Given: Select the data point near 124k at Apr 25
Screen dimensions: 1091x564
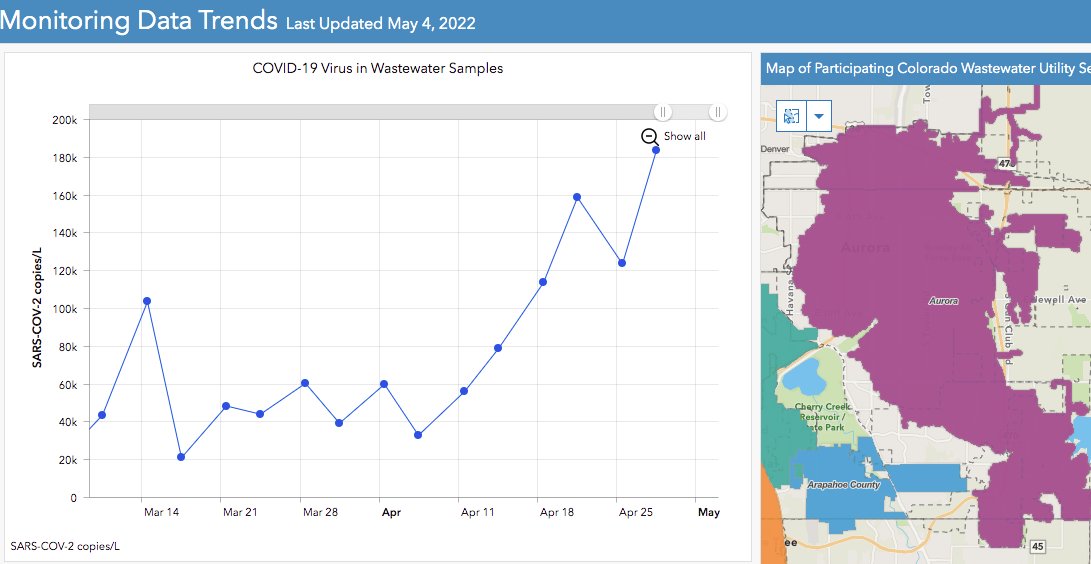Looking at the screenshot, I should (x=621, y=263).
